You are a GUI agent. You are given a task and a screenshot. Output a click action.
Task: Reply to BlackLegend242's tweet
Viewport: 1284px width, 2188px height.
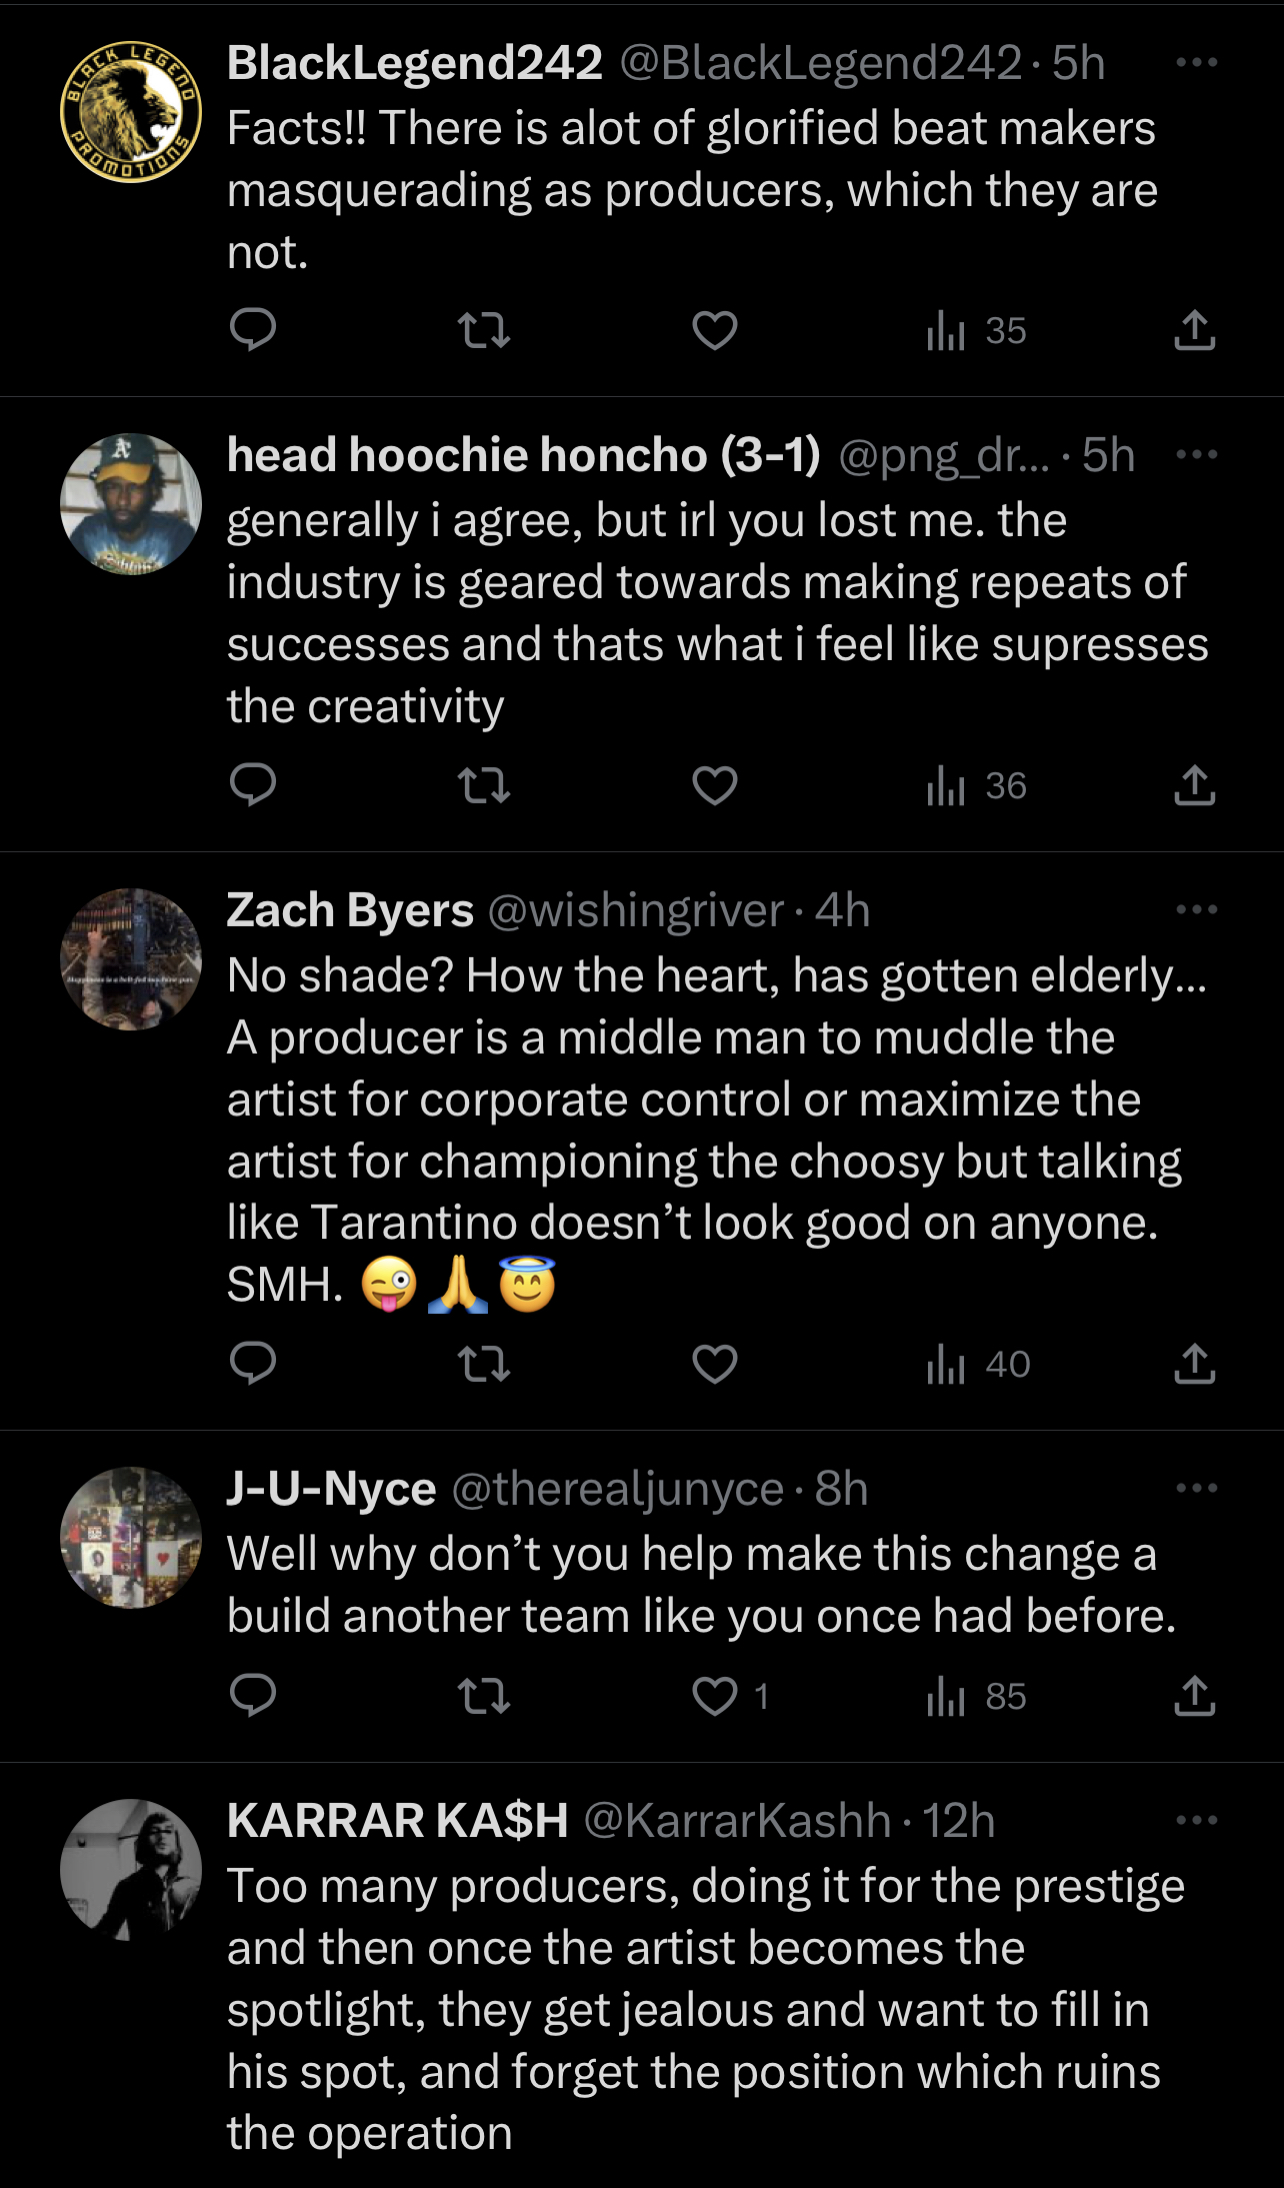252,330
